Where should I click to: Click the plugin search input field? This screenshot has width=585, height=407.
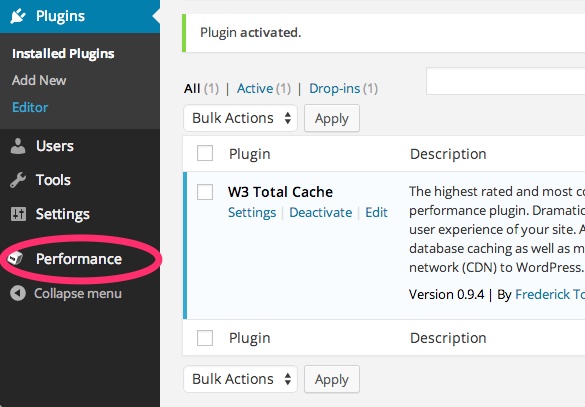click(506, 81)
